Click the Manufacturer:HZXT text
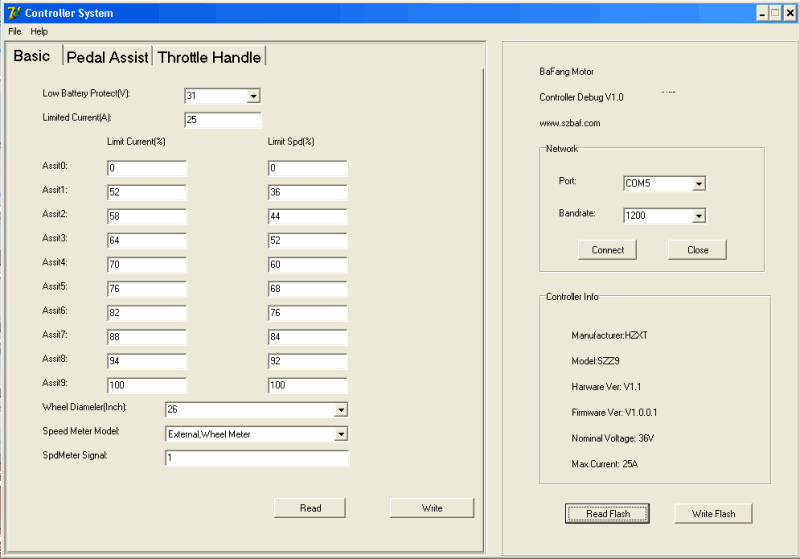This screenshot has width=800, height=559. click(x=609, y=335)
